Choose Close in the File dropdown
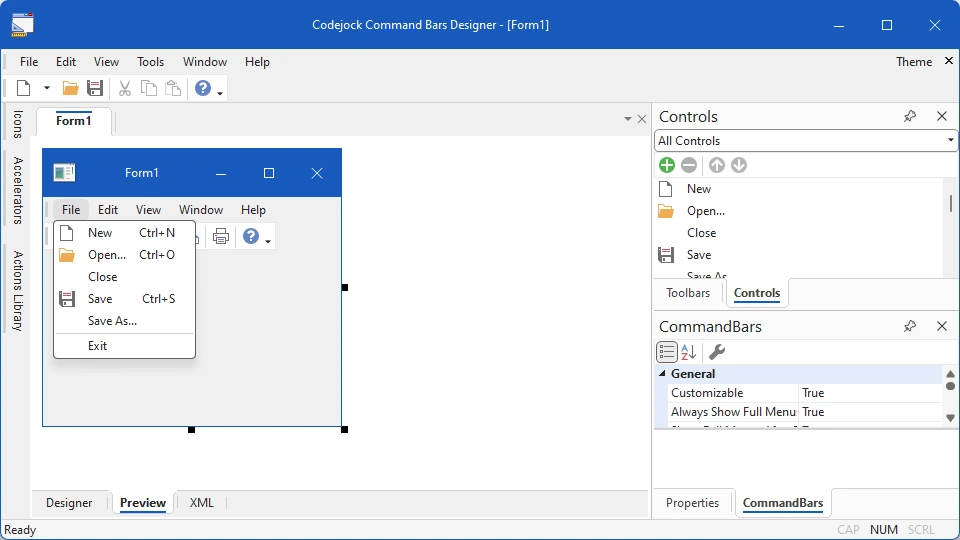Screen dimensions: 960x540 [124, 277]
